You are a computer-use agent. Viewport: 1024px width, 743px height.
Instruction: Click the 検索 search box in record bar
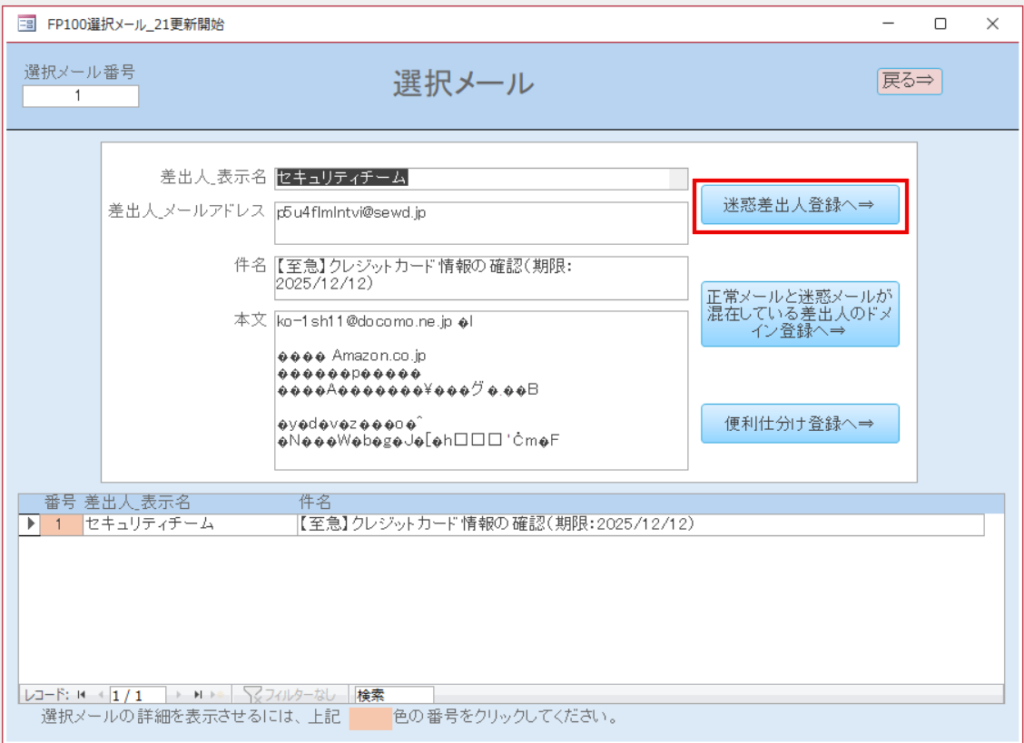(393, 694)
